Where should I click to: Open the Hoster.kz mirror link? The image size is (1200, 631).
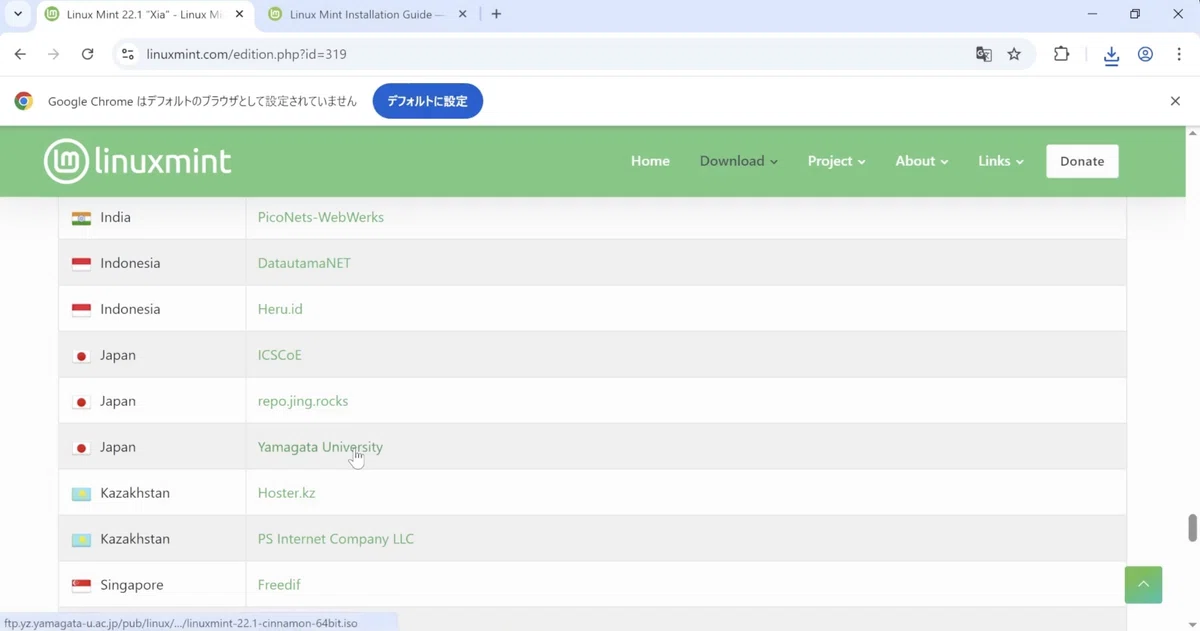(286, 493)
